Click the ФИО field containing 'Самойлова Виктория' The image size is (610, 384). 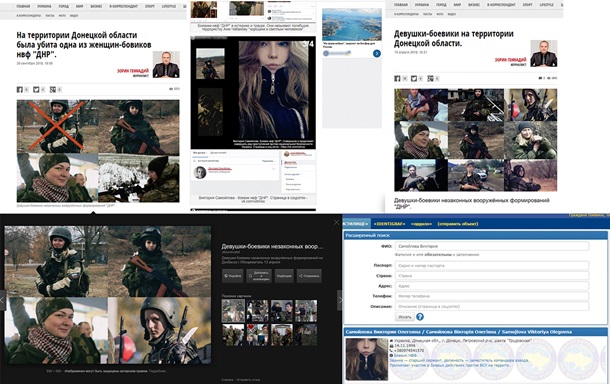[492, 246]
